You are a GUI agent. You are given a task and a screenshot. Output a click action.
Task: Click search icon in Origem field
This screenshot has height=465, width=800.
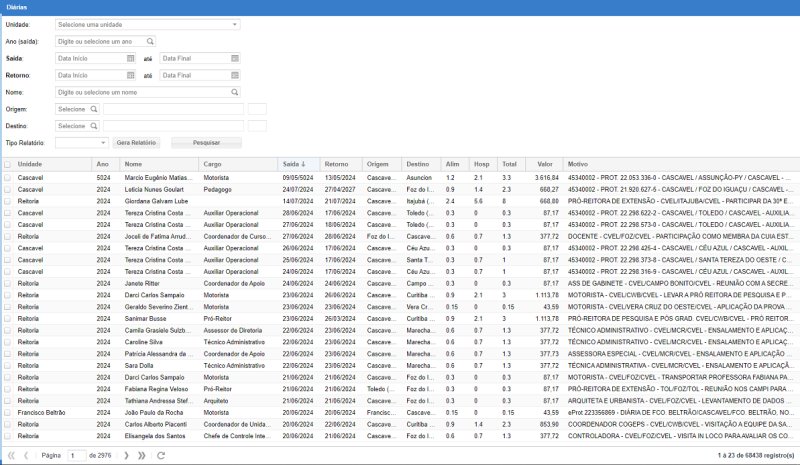coord(94,109)
